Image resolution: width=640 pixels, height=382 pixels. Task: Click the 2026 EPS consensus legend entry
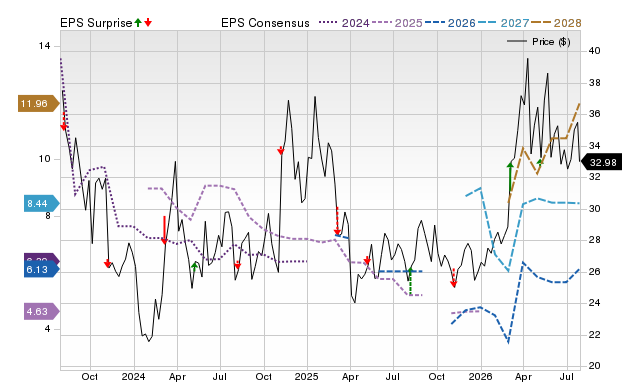450,23
